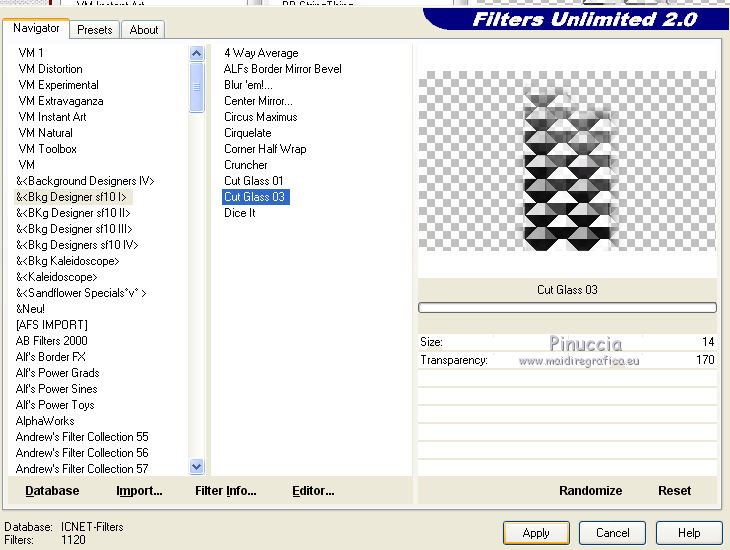Choose the Corner Half Wrap filter
The width and height of the screenshot is (730, 550).
pyautogui.click(x=265, y=149)
